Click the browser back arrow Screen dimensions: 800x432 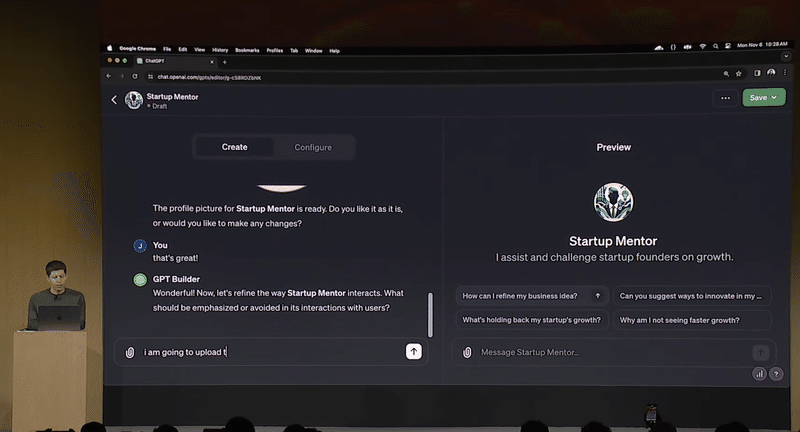[109, 76]
